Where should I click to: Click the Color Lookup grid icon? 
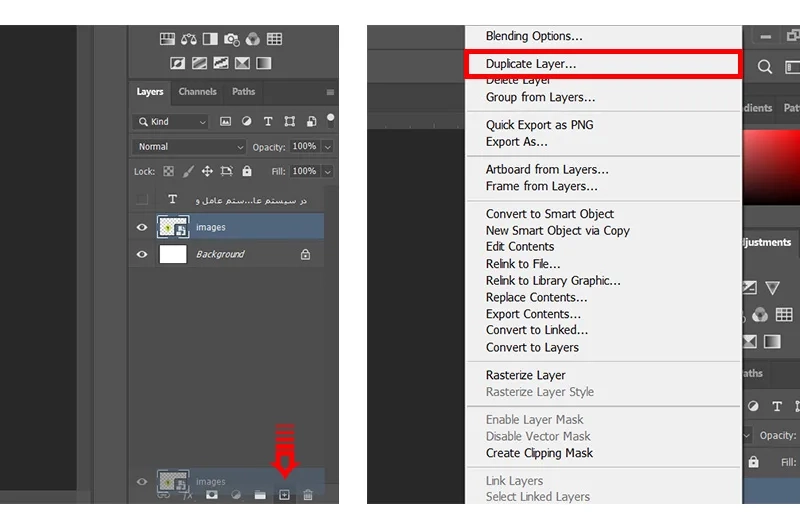(x=274, y=39)
